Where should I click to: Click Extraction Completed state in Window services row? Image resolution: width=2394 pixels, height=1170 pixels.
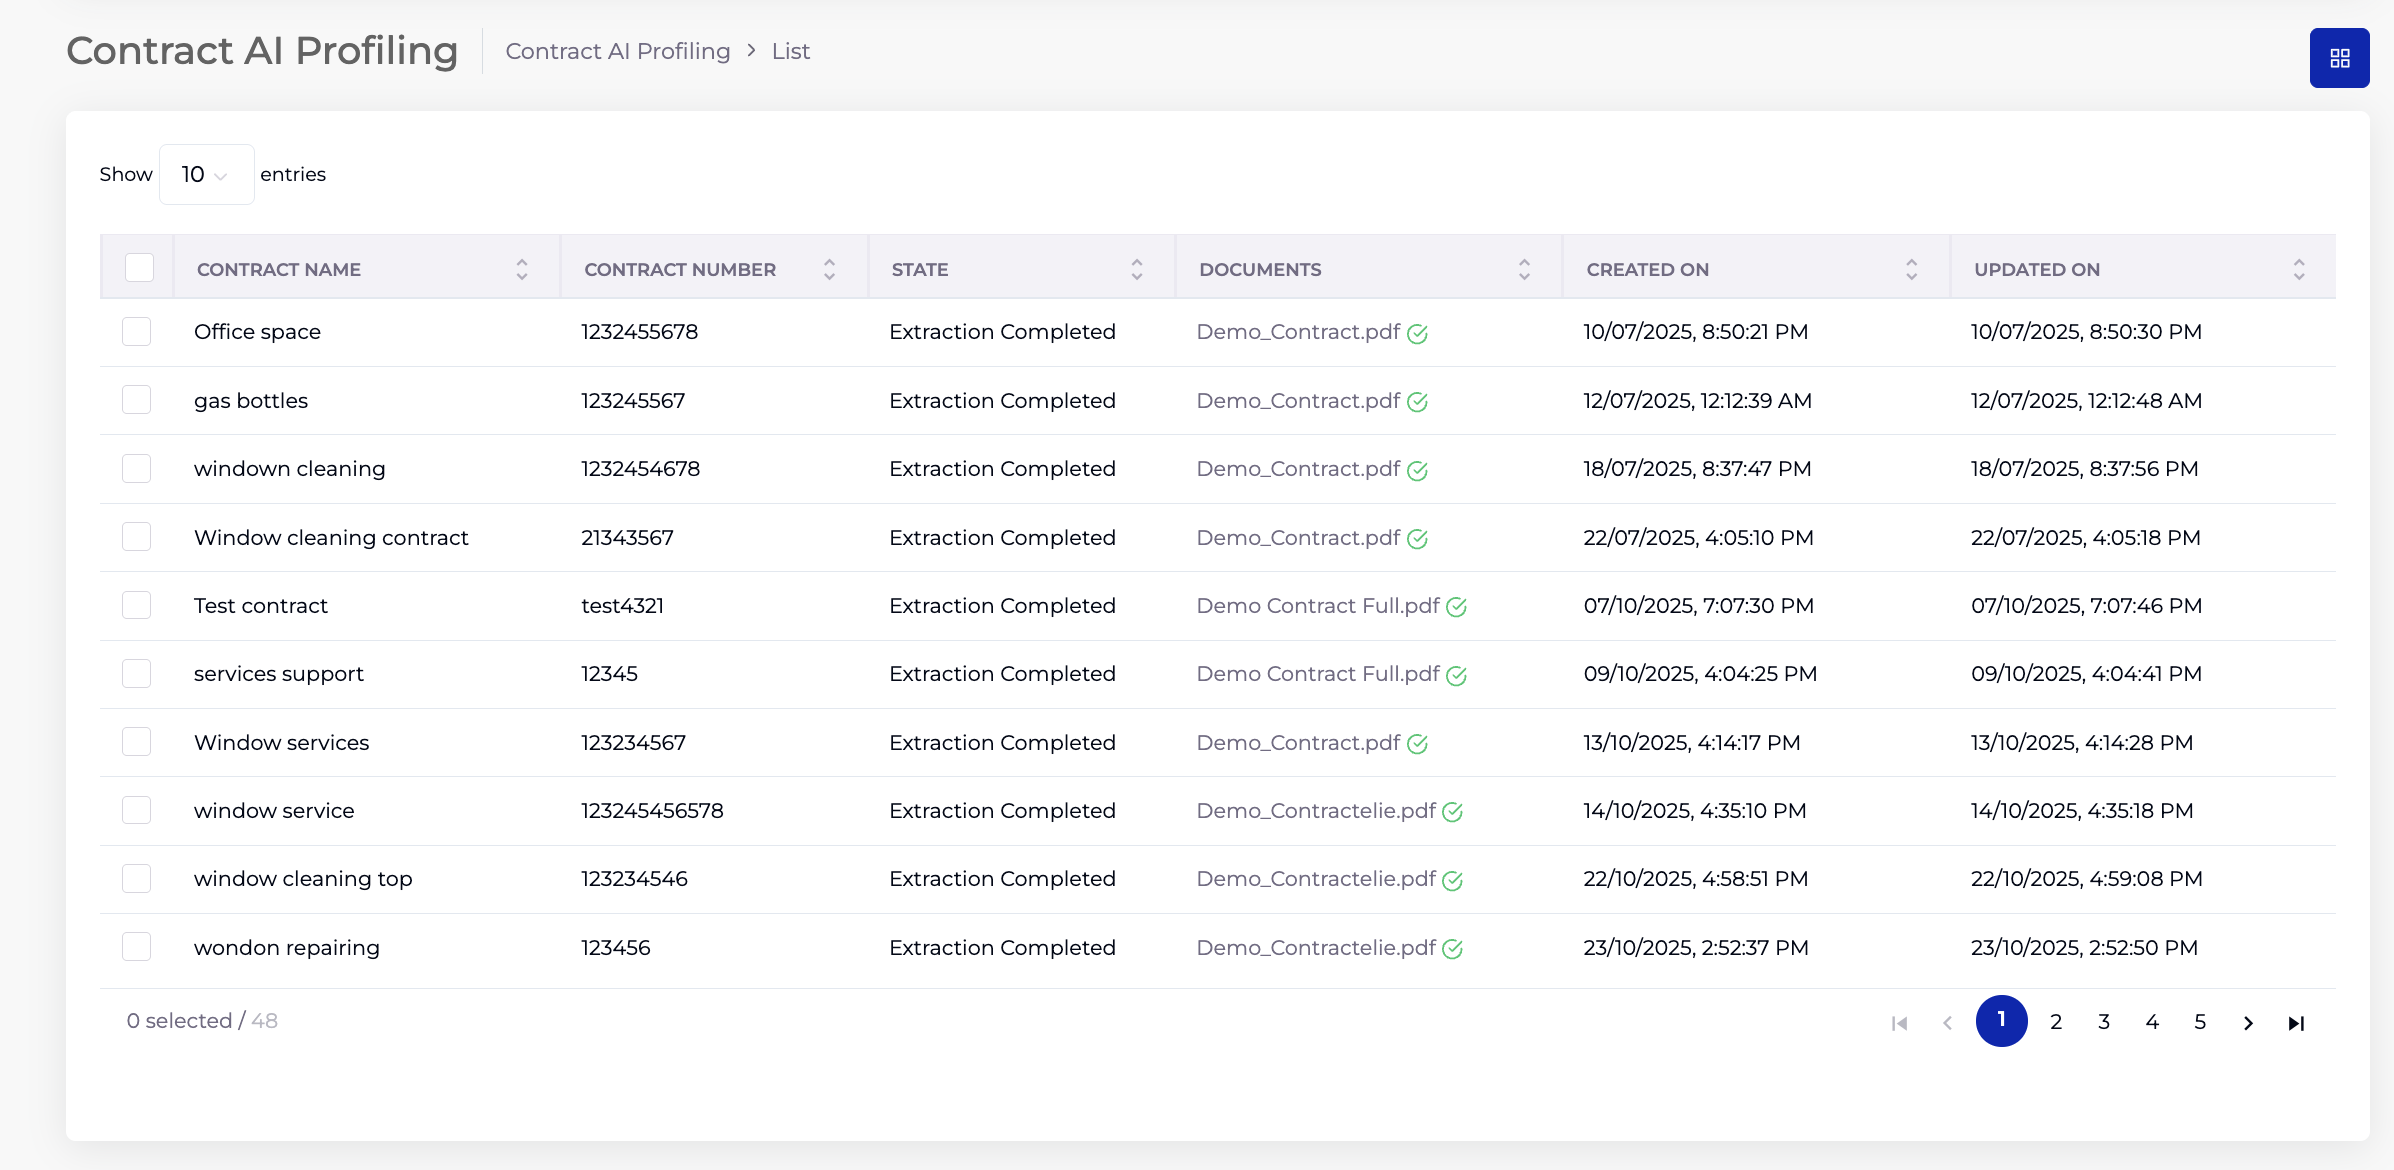pyautogui.click(x=1002, y=742)
